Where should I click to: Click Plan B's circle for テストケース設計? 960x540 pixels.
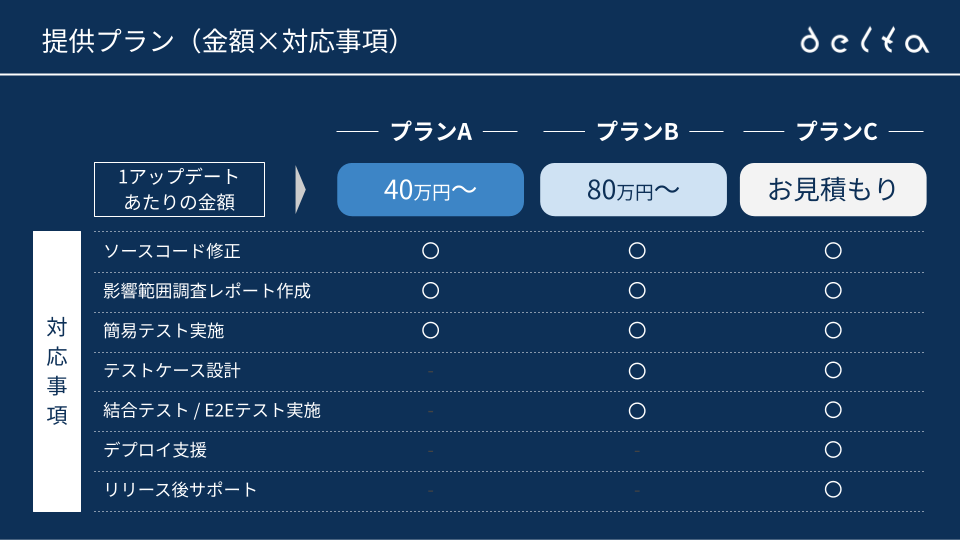[x=637, y=371]
